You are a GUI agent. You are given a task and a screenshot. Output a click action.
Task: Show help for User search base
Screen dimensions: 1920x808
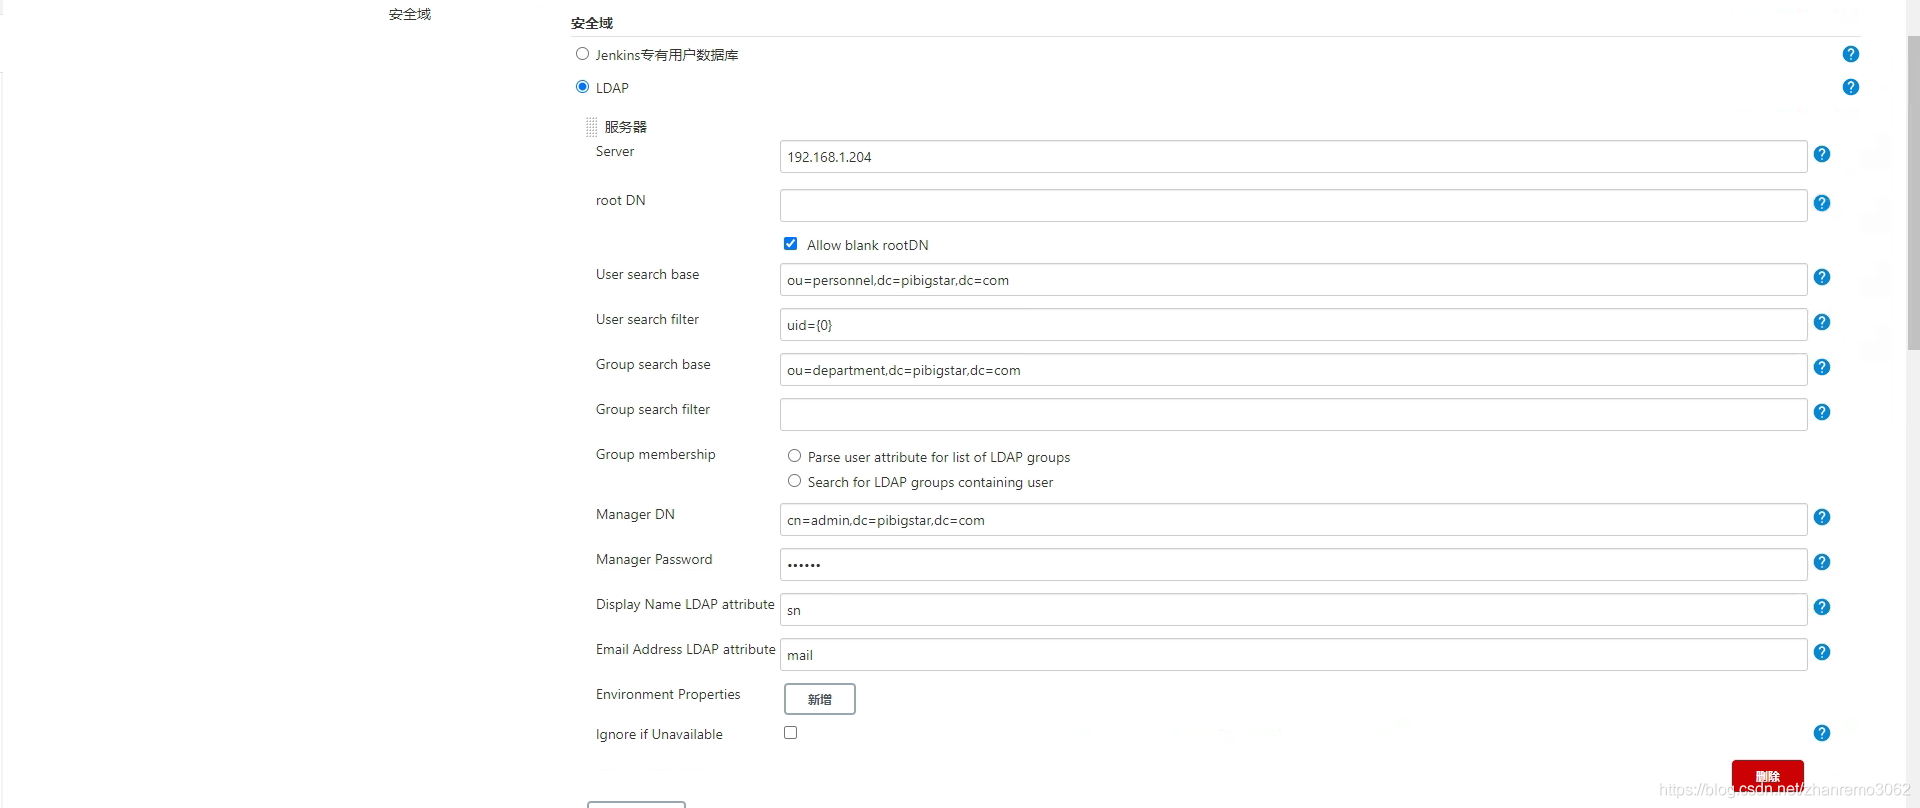point(1821,277)
